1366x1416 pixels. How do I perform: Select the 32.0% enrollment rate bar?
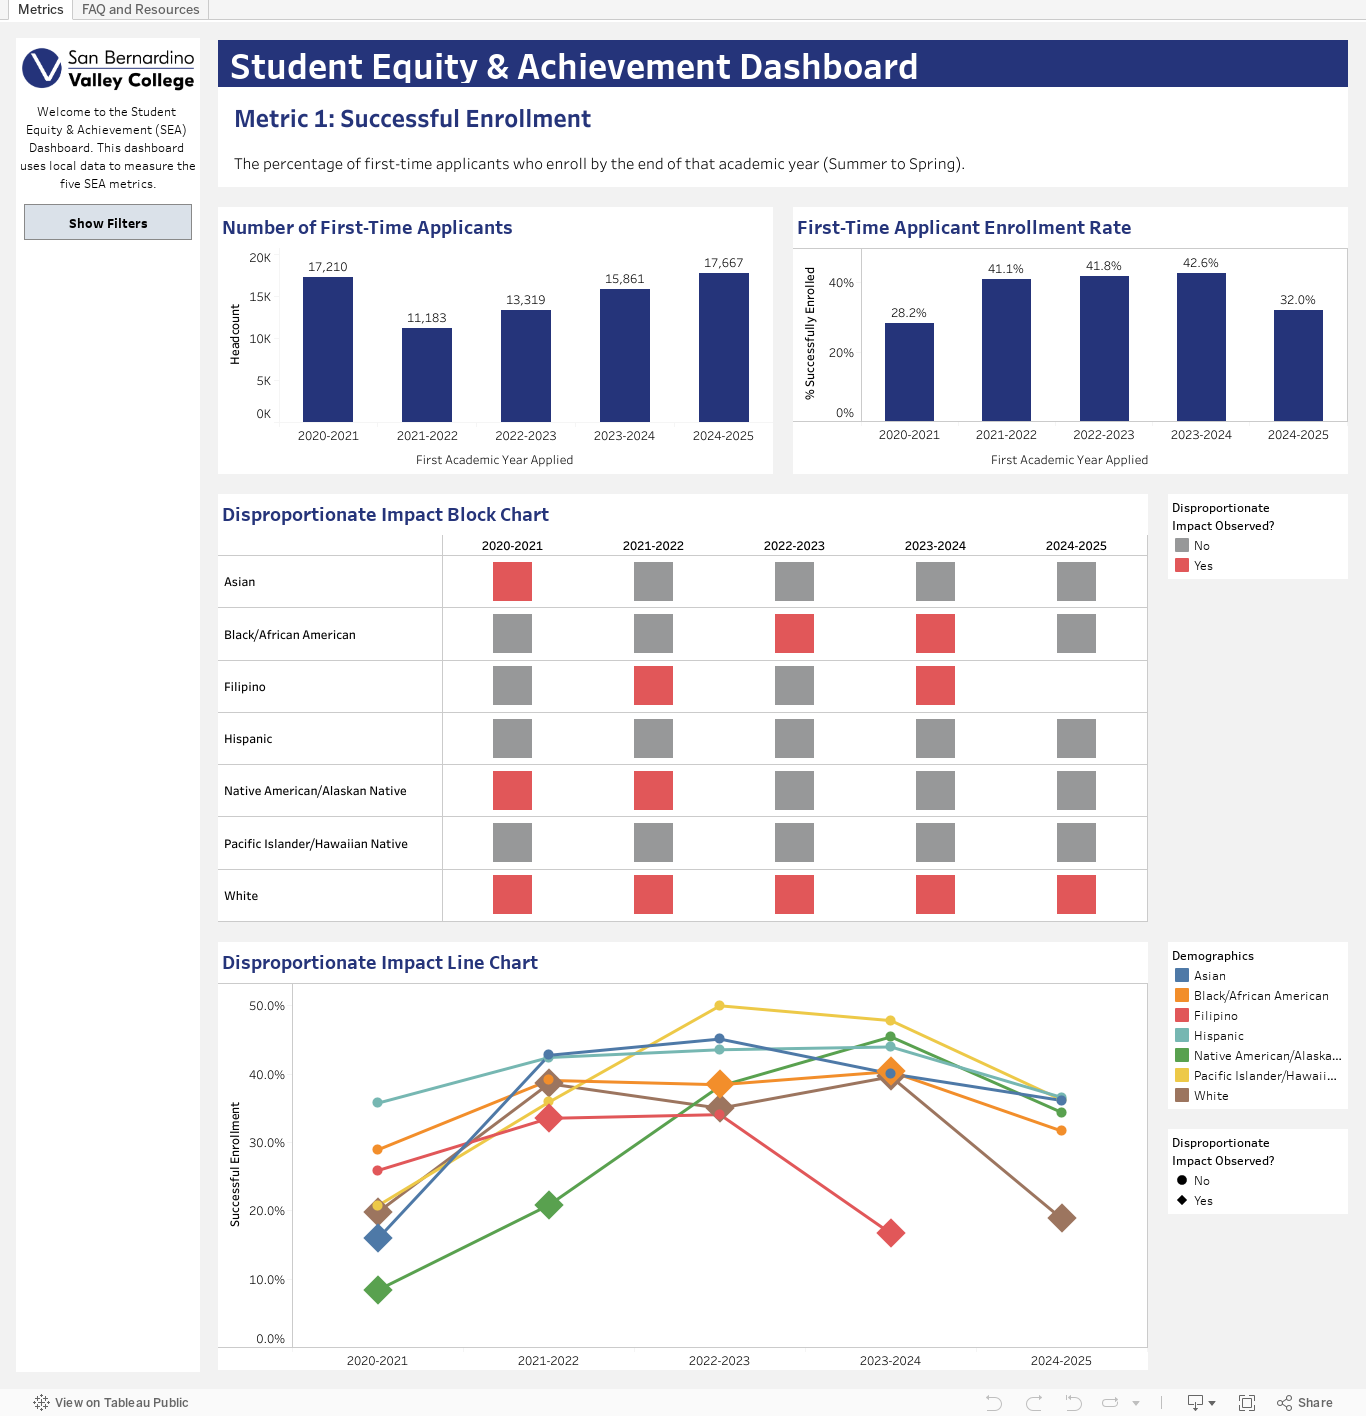[1298, 365]
